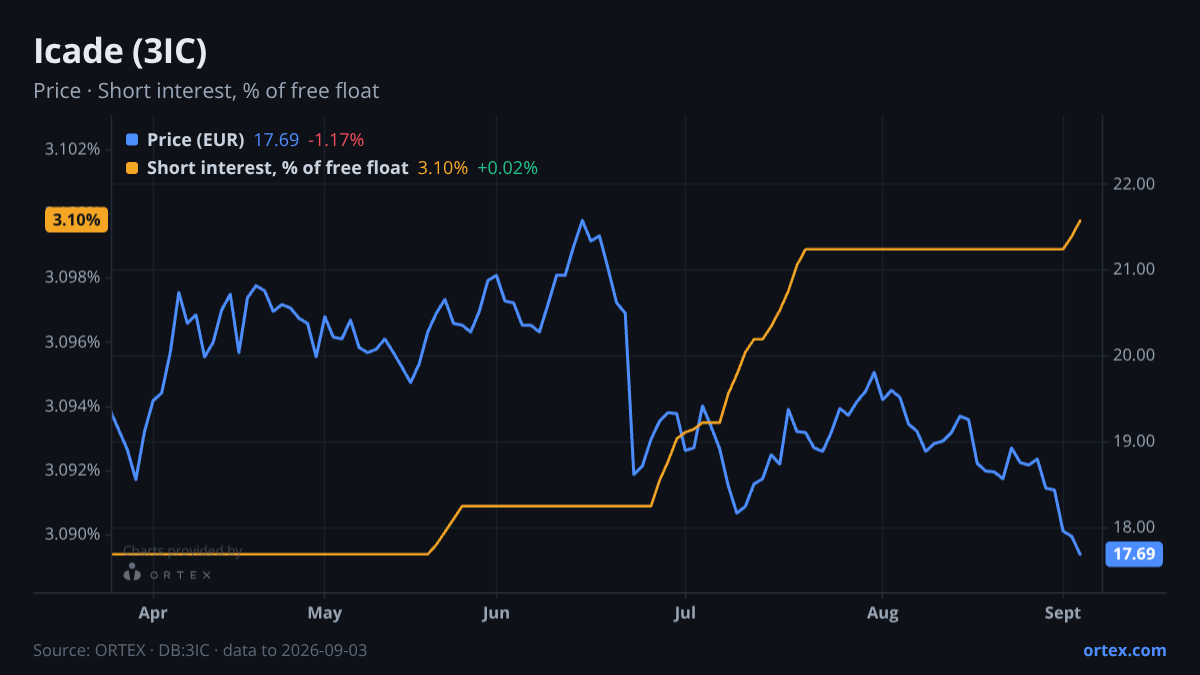Screen dimensions: 1200x675
Task: Click the 18.00 right axis label
Action: 1133,527
